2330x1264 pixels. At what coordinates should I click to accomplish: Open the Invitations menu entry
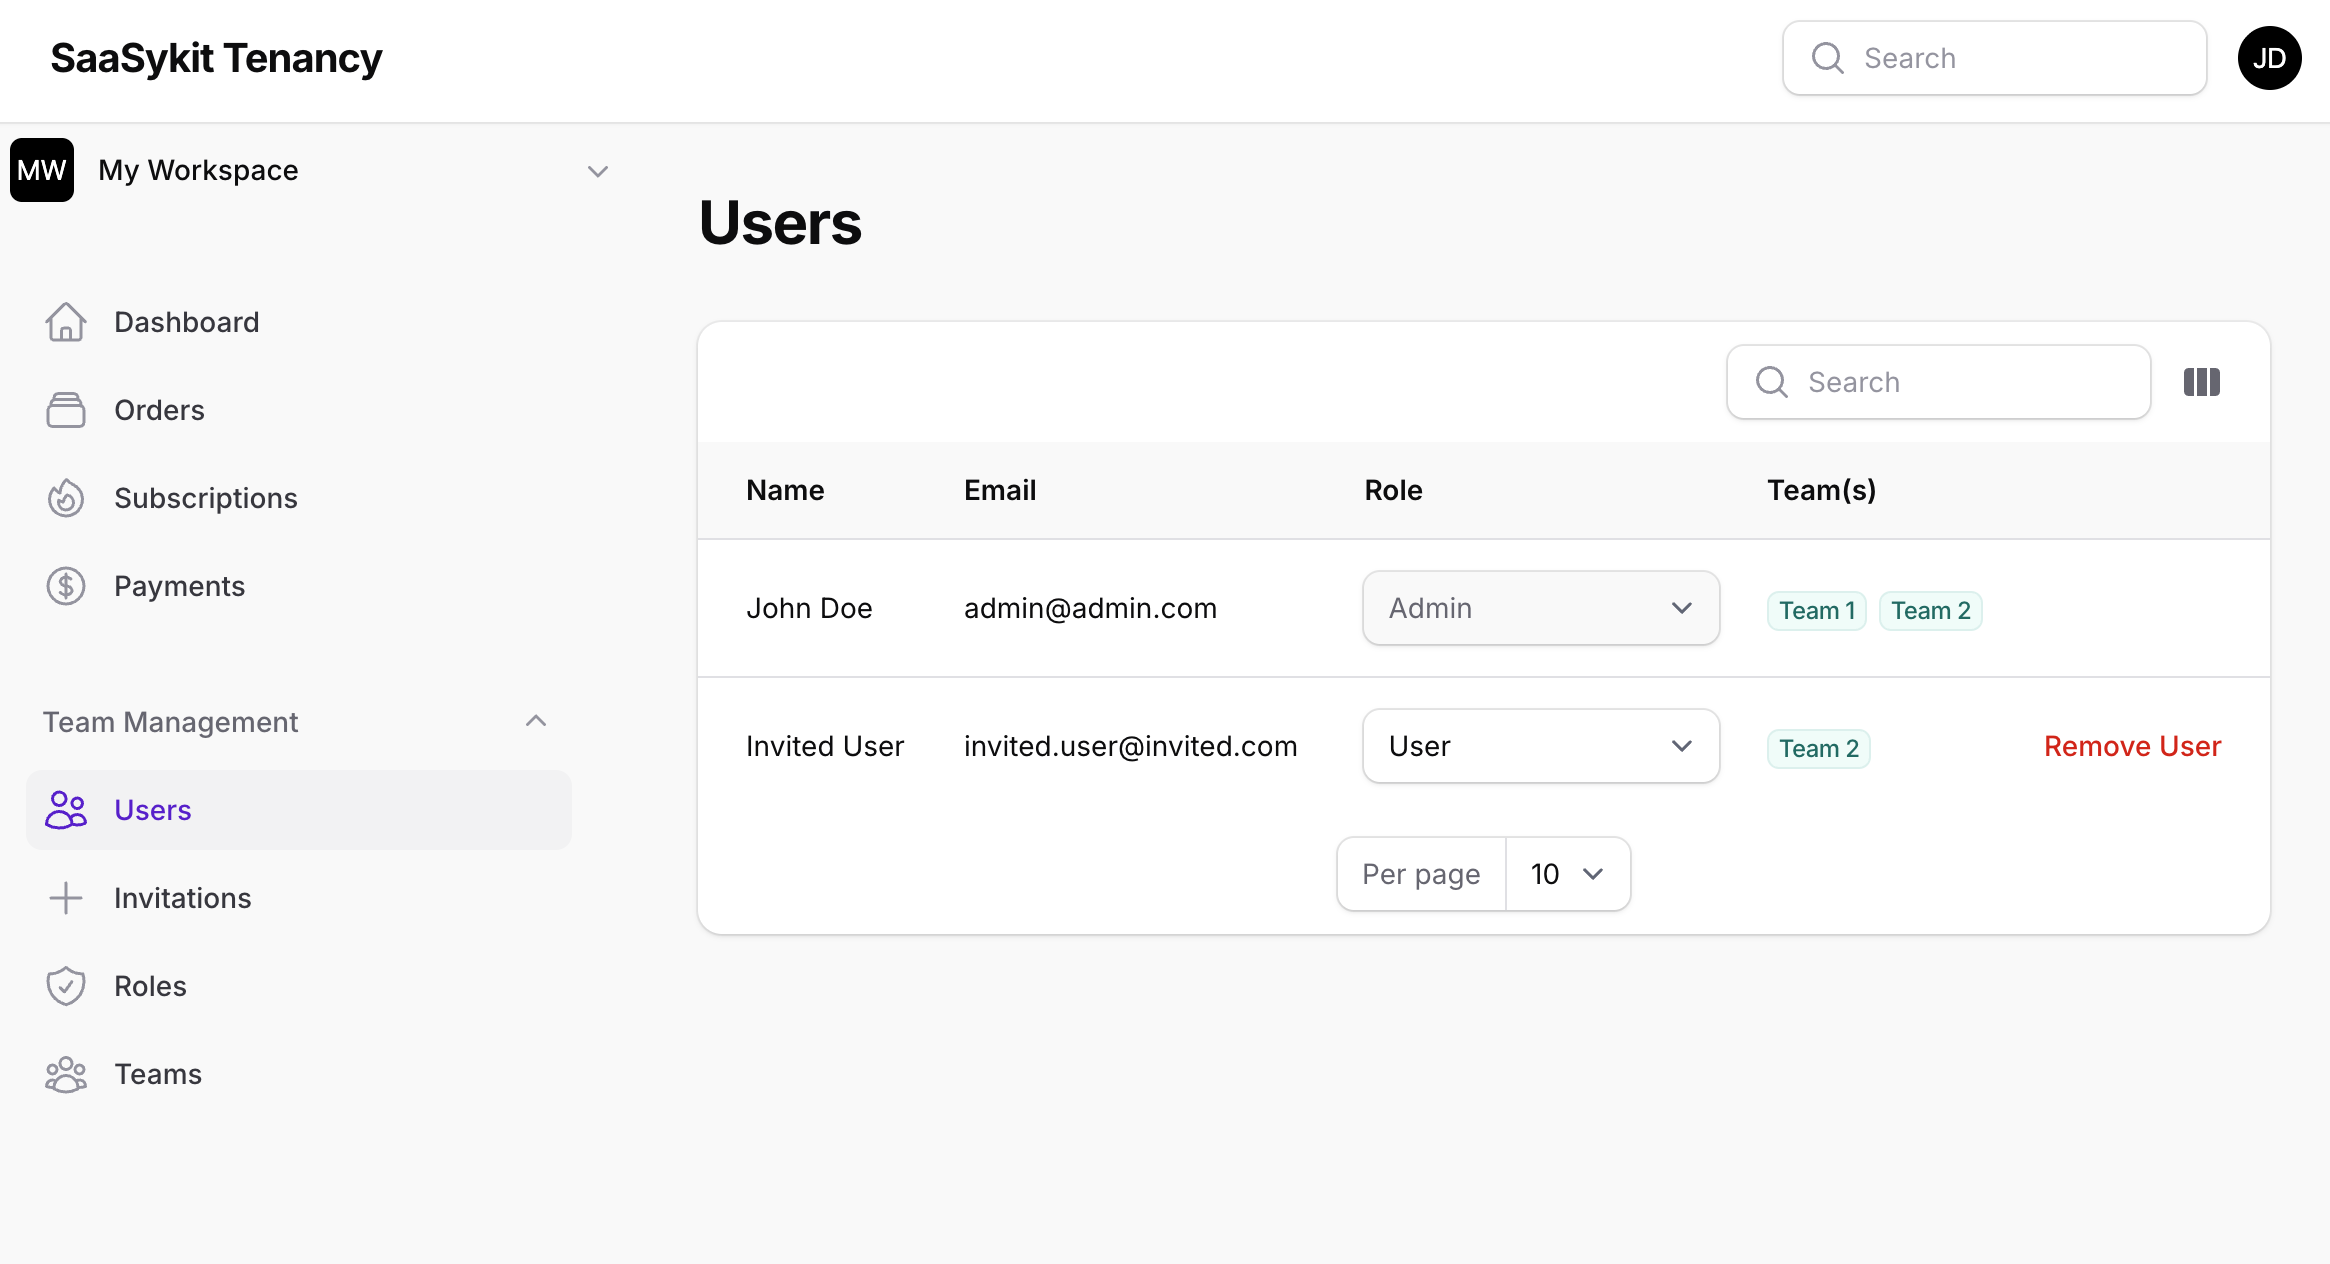(182, 898)
